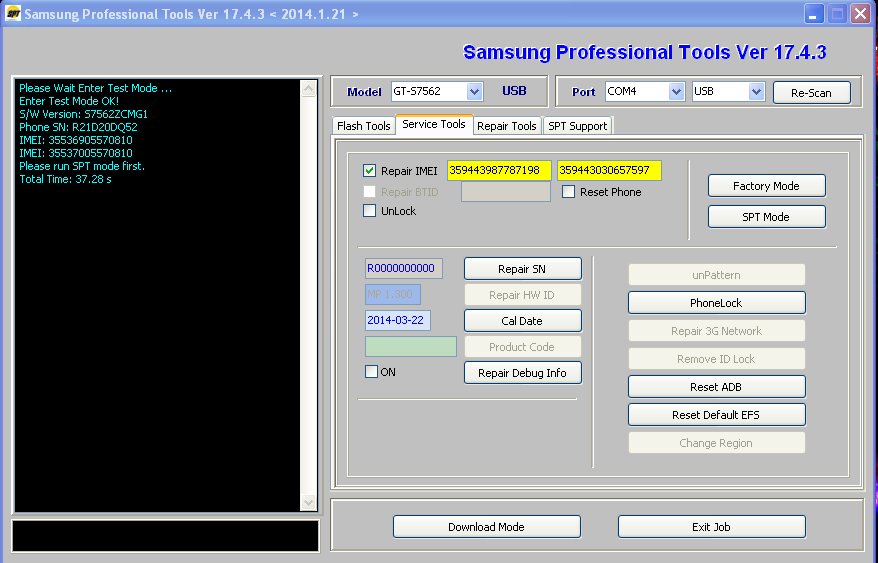Activate SPT Mode button

pyautogui.click(x=766, y=217)
